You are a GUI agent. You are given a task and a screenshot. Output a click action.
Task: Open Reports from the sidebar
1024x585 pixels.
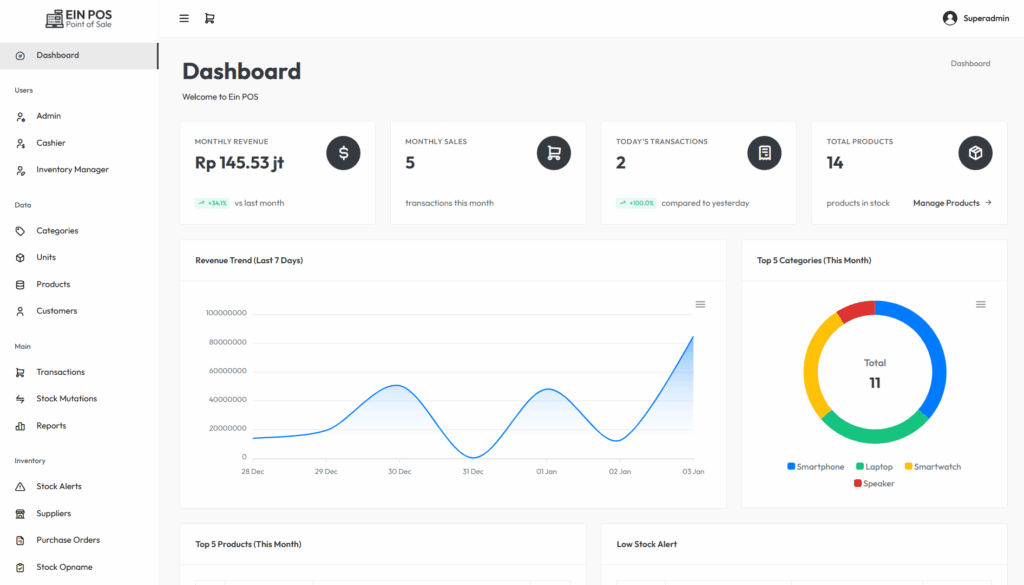pos(51,426)
